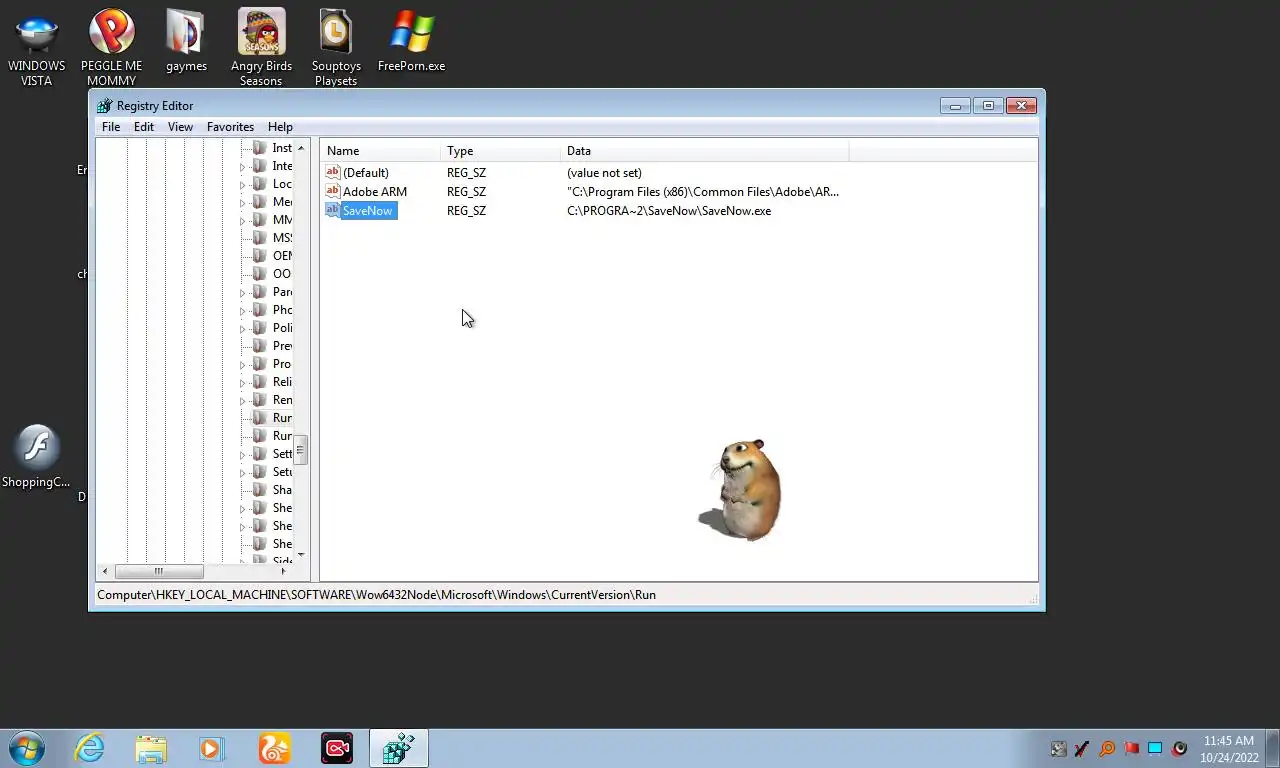Click the tree pane's horizontal scrollbar right arrow
This screenshot has width=1280, height=768.
284,571
